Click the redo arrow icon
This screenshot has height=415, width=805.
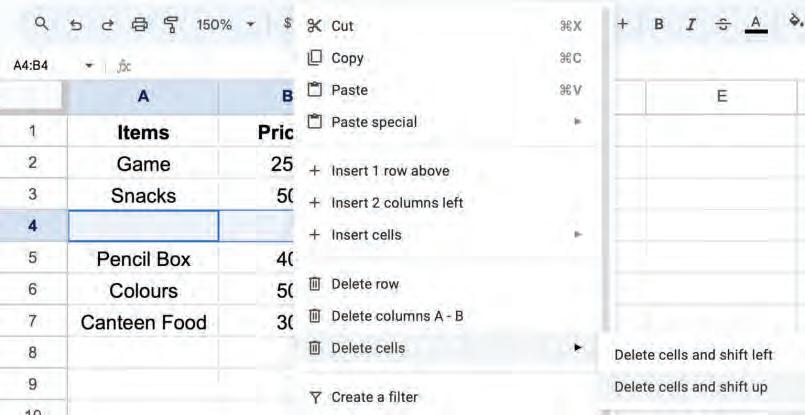[106, 23]
